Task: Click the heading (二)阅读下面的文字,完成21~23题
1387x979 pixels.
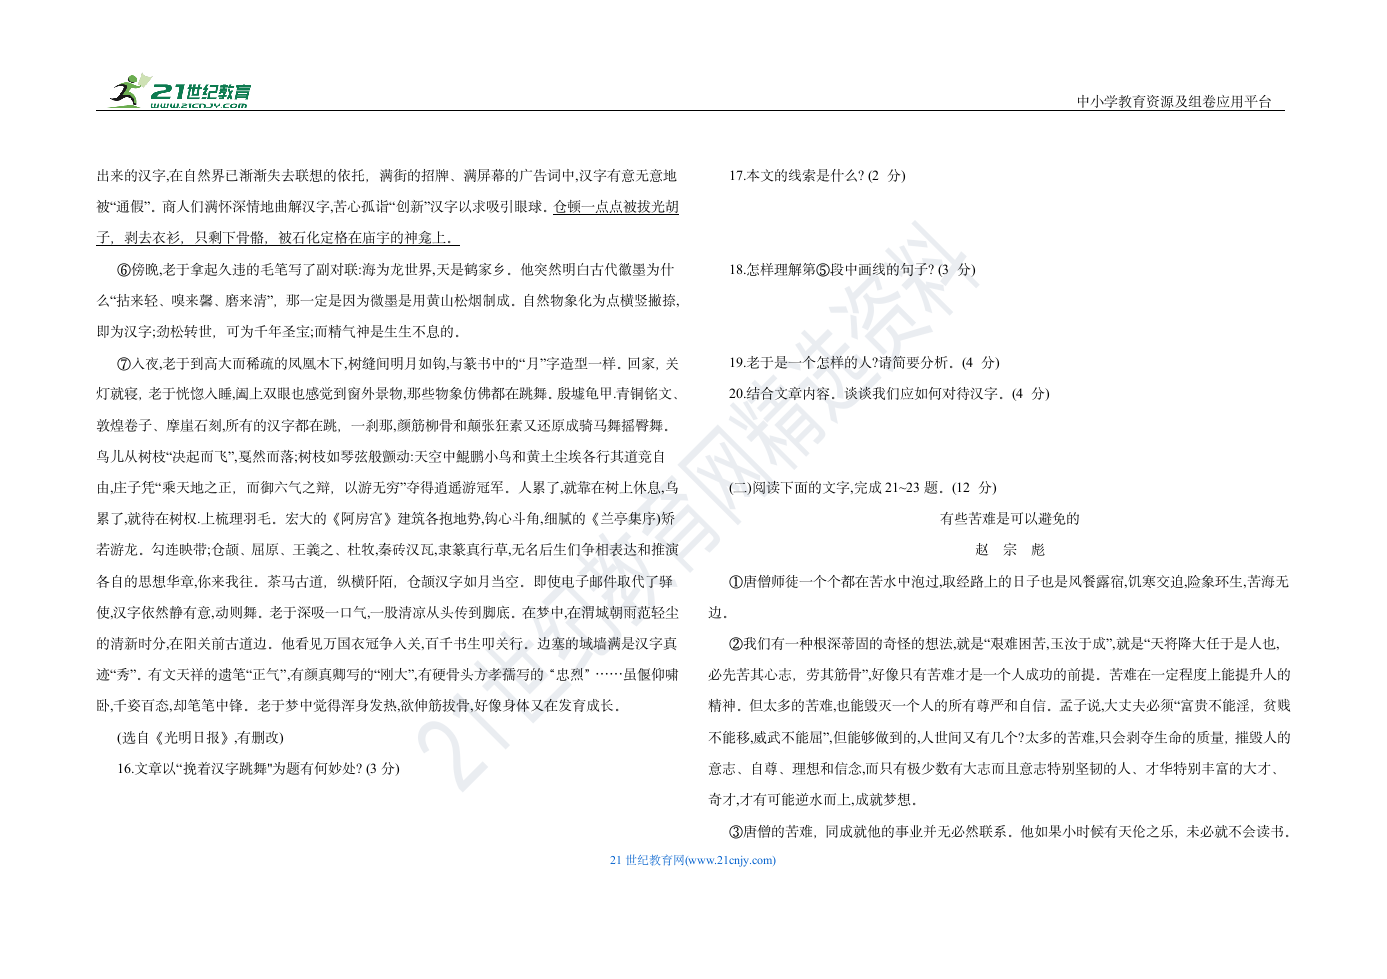Action: pos(863,488)
